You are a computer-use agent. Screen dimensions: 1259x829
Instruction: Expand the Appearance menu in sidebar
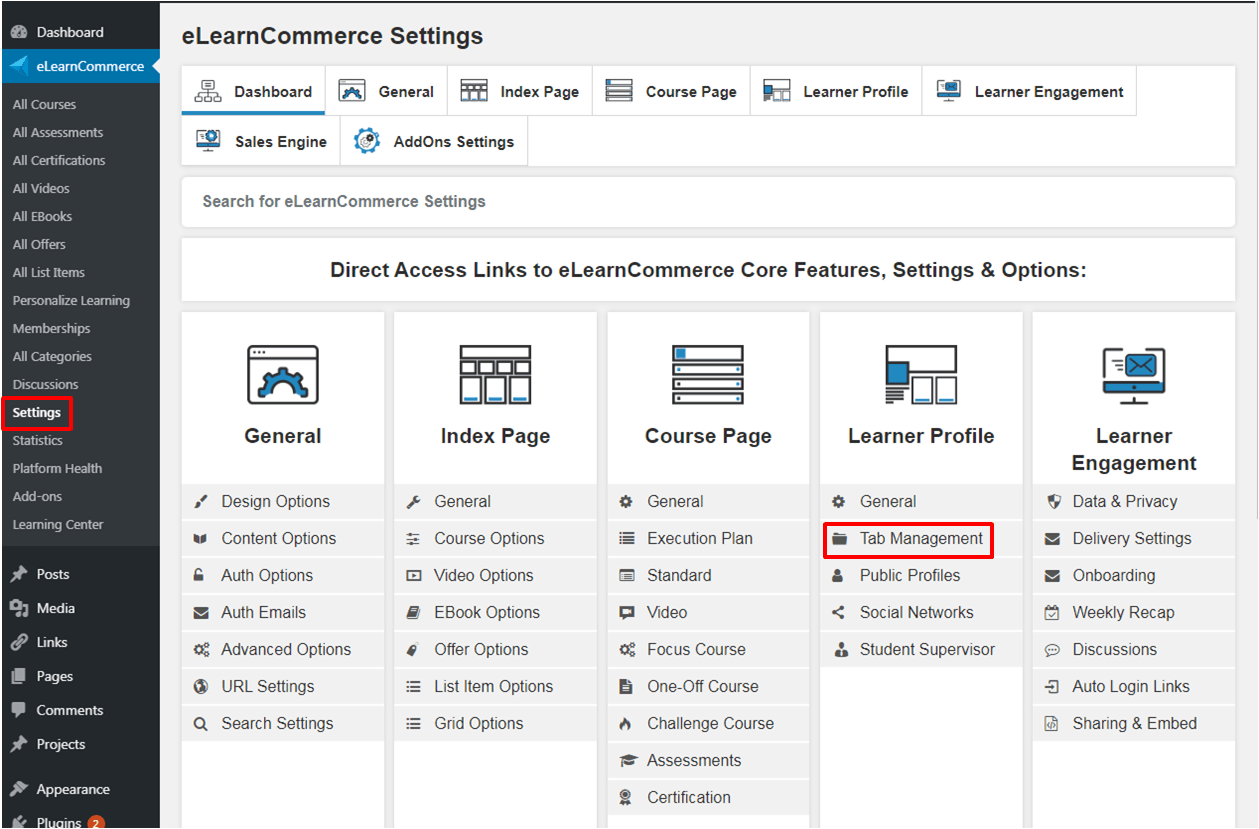tap(72, 790)
